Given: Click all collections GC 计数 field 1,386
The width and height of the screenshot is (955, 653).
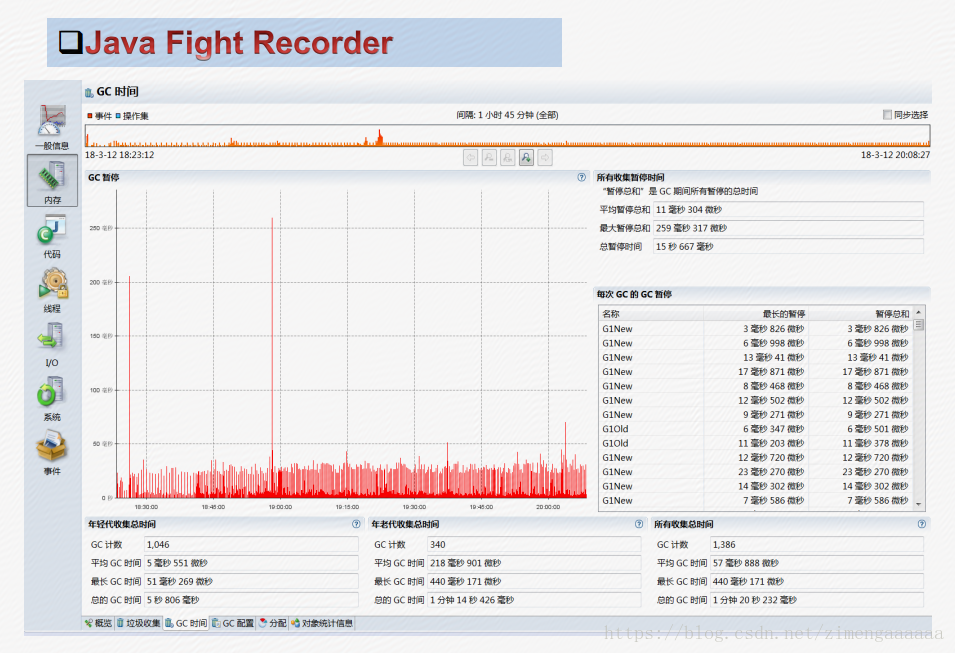Looking at the screenshot, I should [x=817, y=545].
